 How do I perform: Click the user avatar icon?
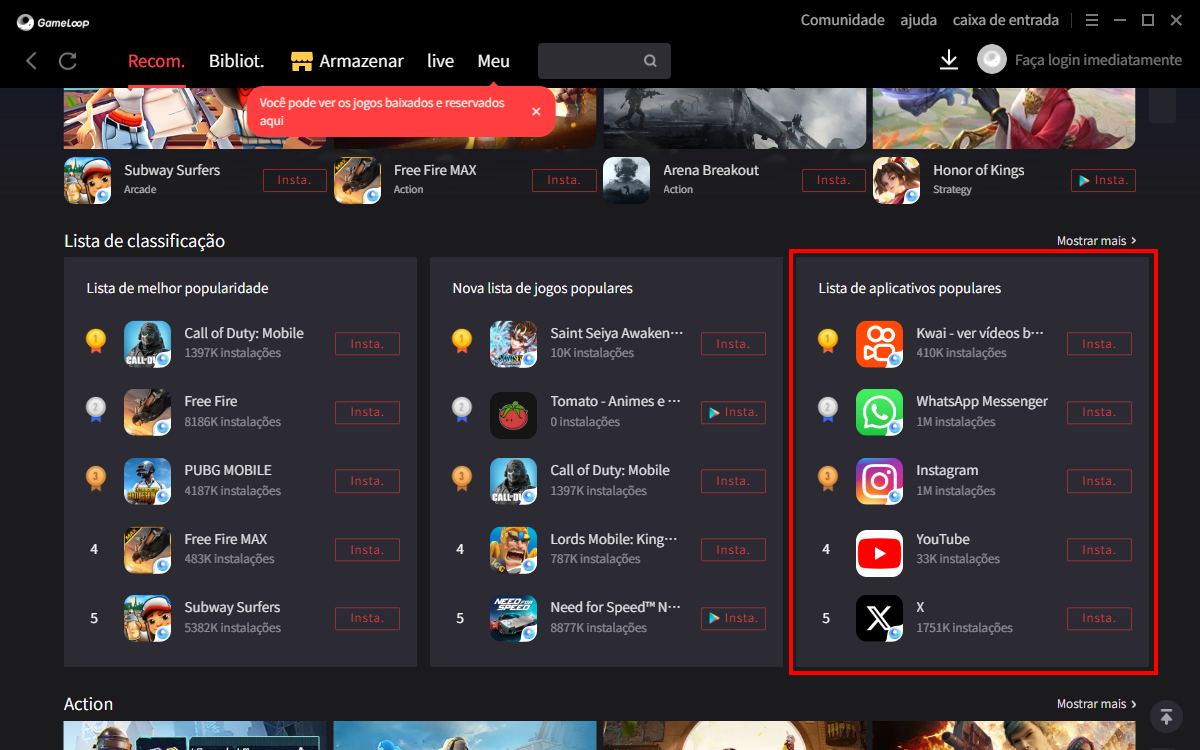(992, 60)
